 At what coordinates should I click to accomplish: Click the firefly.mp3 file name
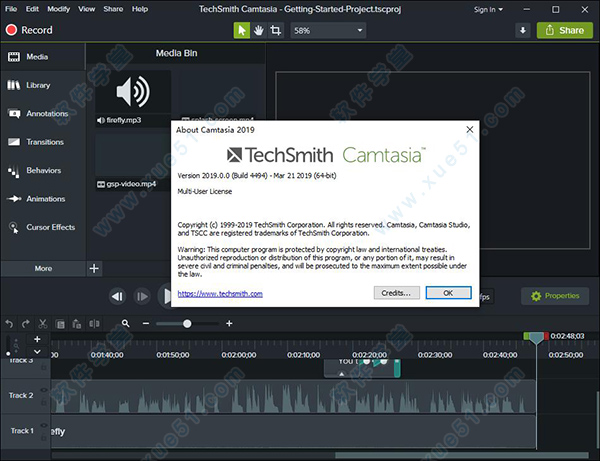124,120
